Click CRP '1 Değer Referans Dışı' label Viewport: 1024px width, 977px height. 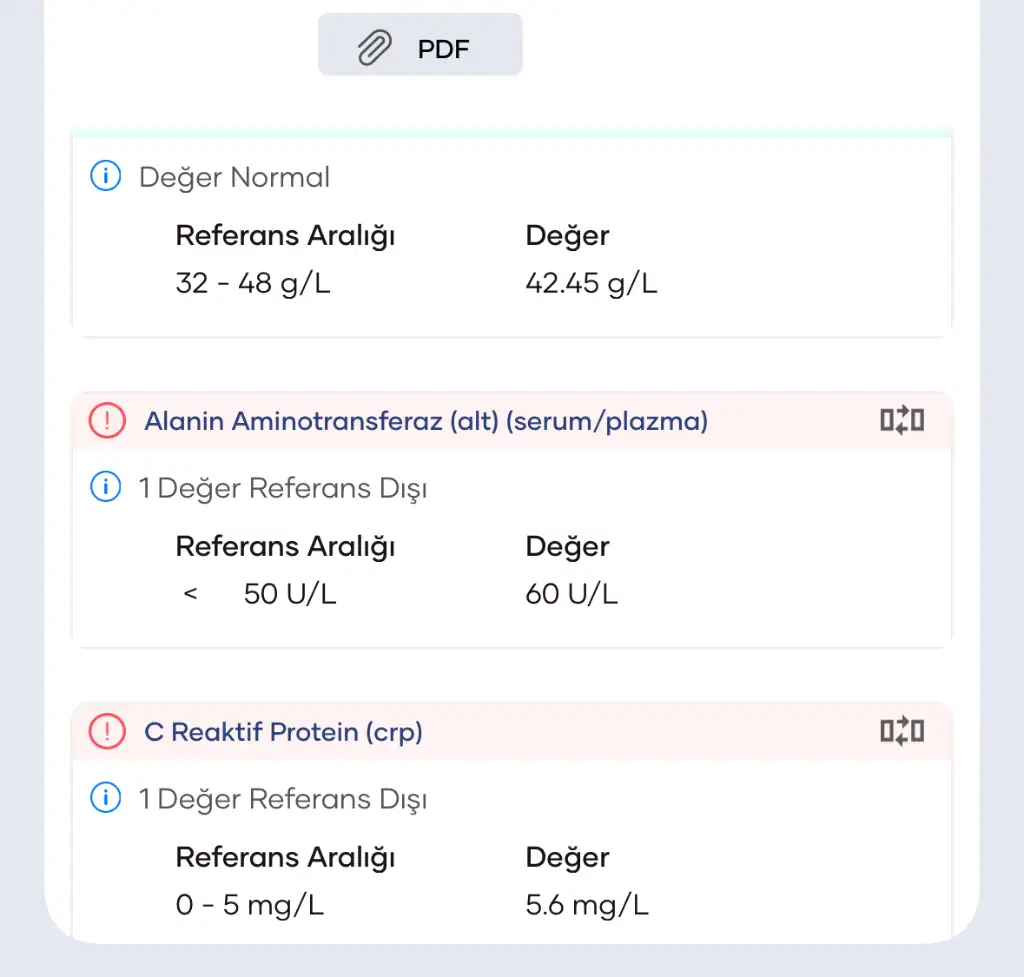[x=283, y=799]
